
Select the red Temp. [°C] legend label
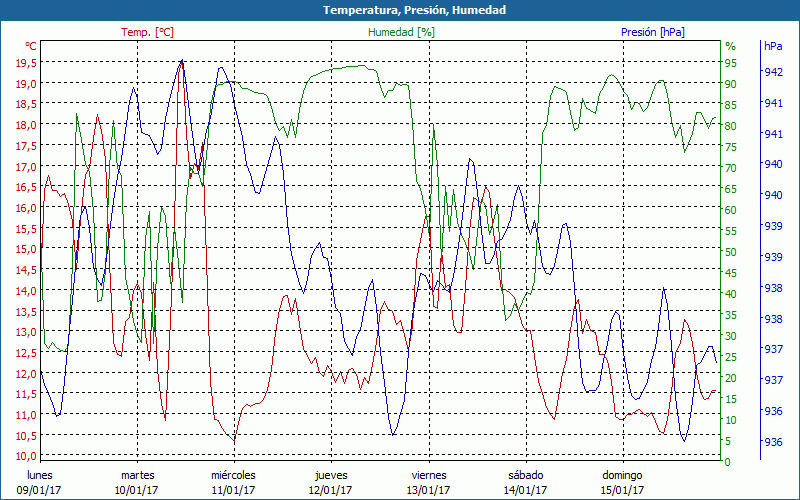coord(147,32)
